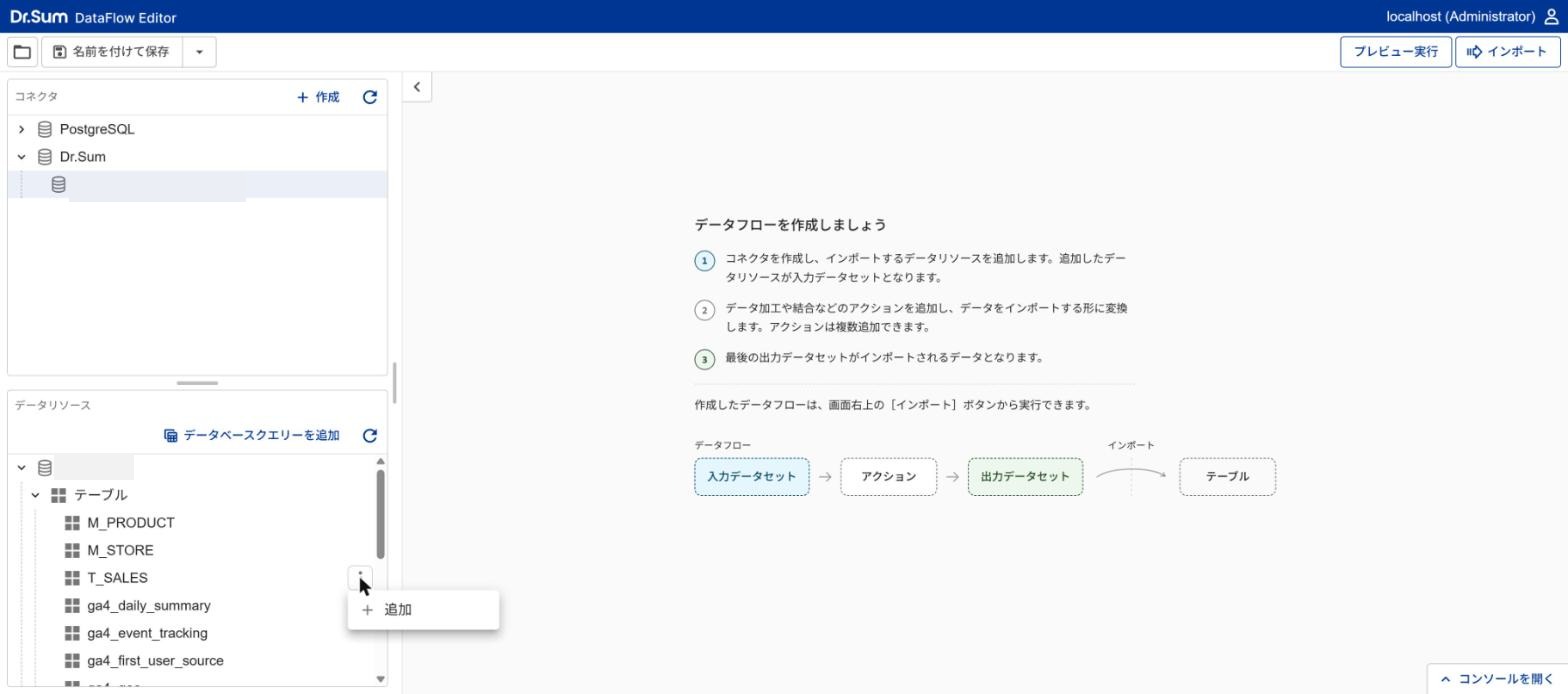1568x694 pixels.
Task: Create a new connector with 作成
Action: (318, 97)
